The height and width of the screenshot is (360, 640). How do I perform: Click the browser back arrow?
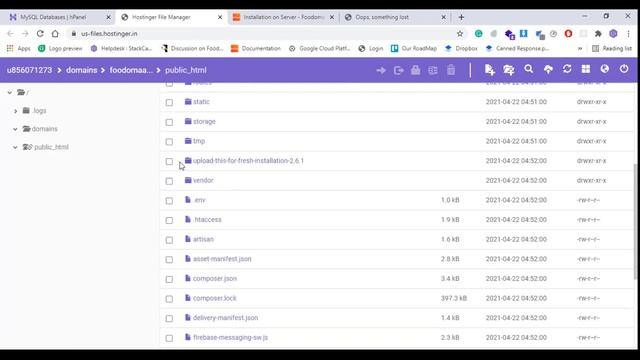coord(10,33)
